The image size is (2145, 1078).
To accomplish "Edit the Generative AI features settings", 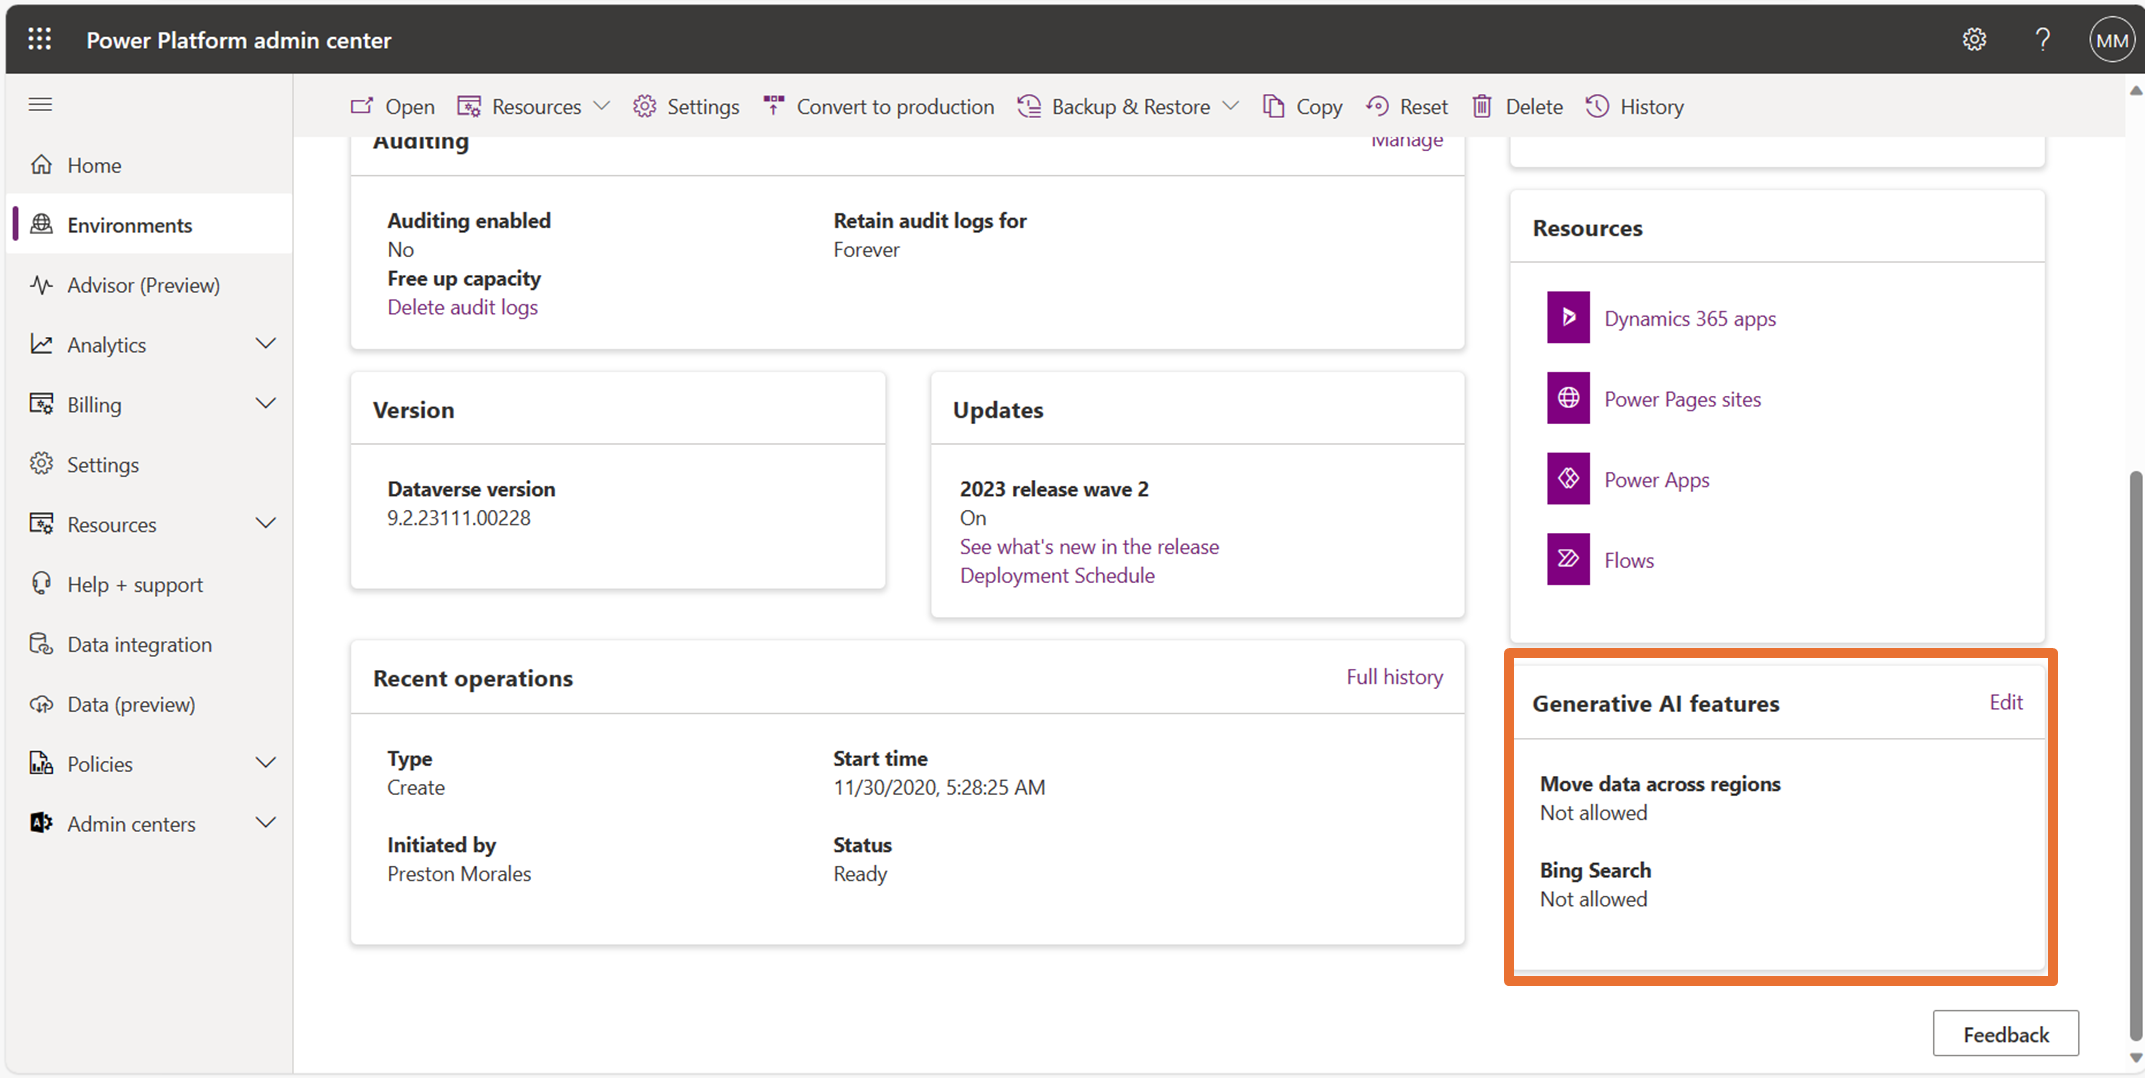I will [x=2005, y=702].
